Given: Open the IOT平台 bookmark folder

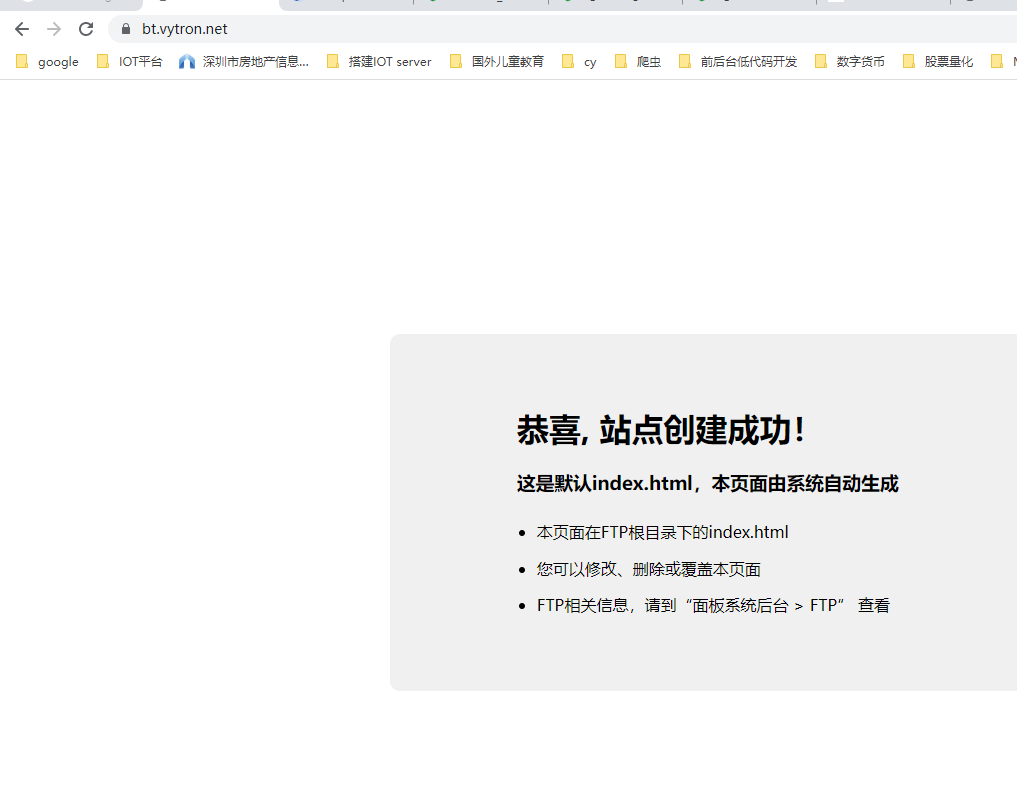Looking at the screenshot, I should pyautogui.click(x=129, y=62).
